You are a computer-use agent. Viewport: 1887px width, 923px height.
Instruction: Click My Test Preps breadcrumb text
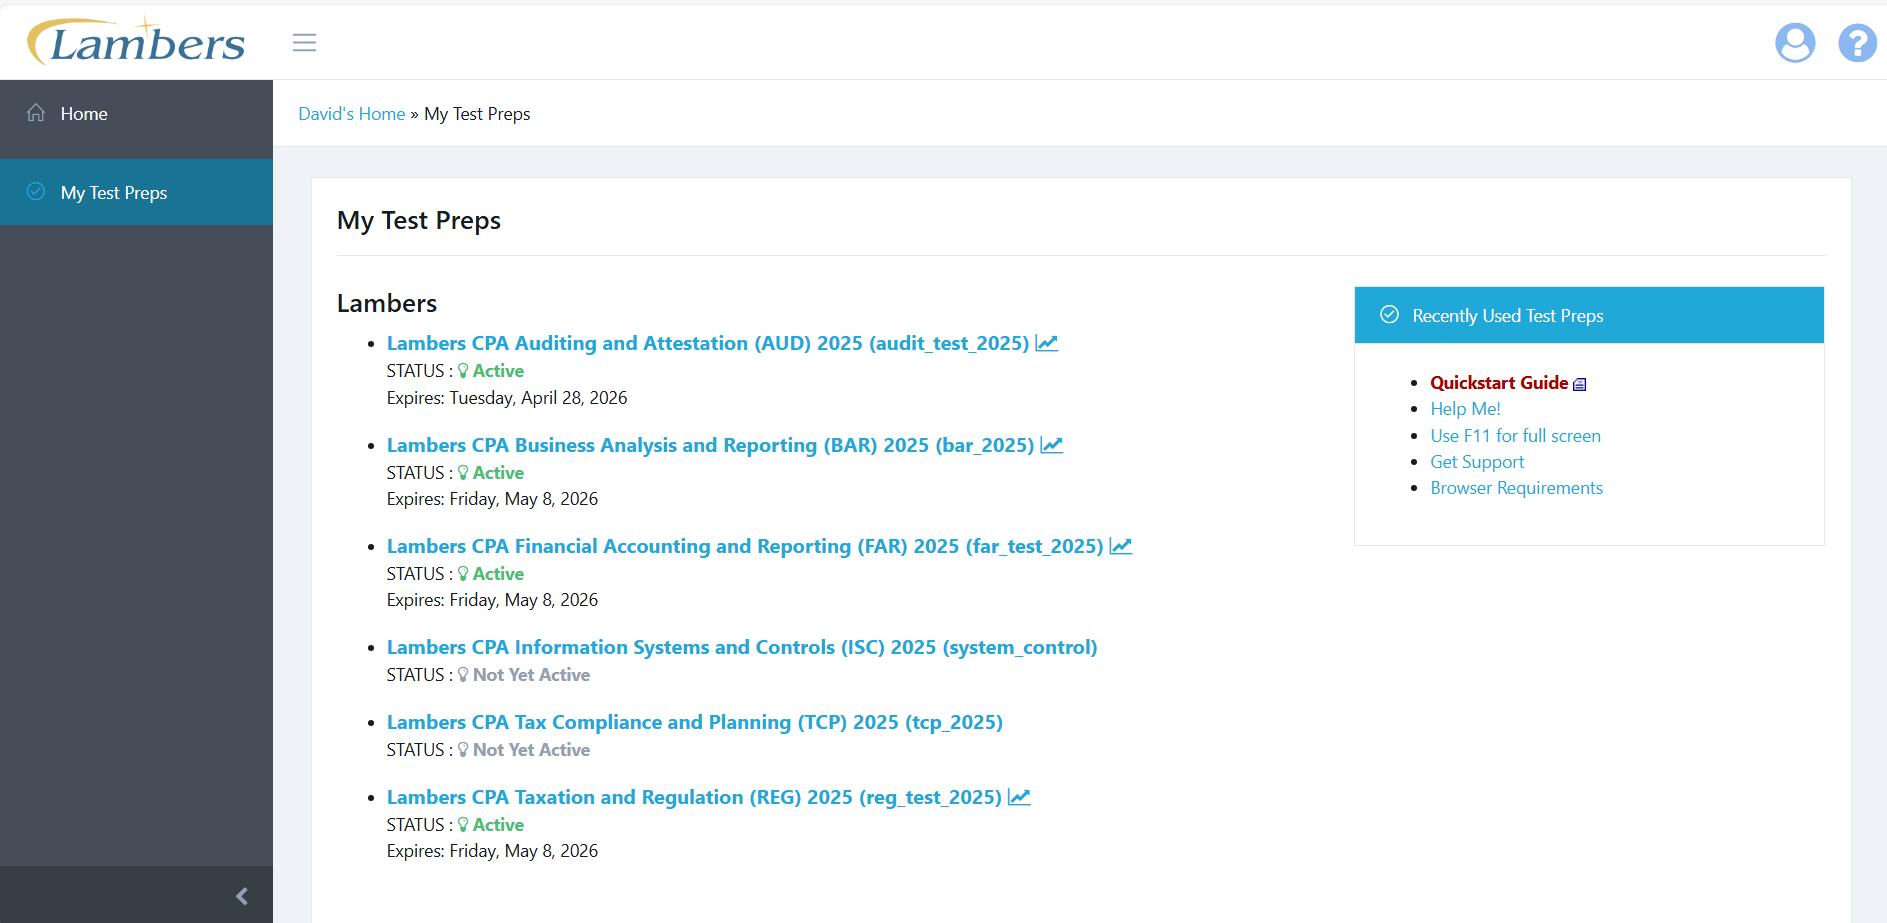[477, 114]
